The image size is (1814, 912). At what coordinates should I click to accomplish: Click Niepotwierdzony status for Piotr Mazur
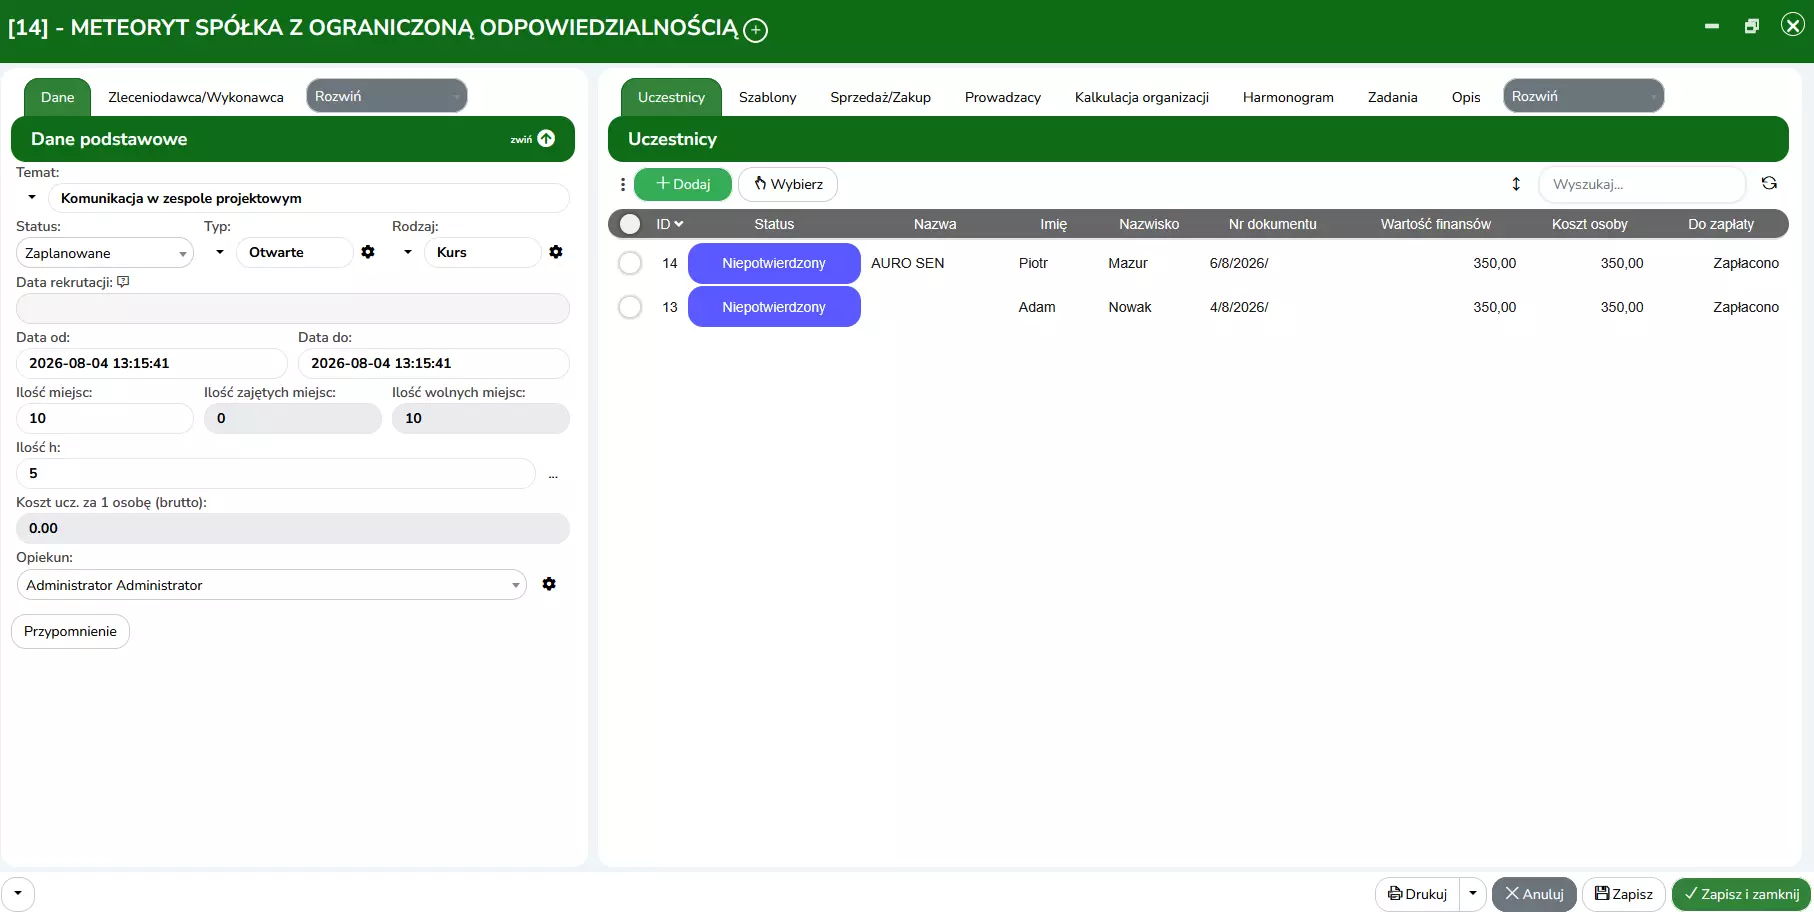(x=774, y=263)
